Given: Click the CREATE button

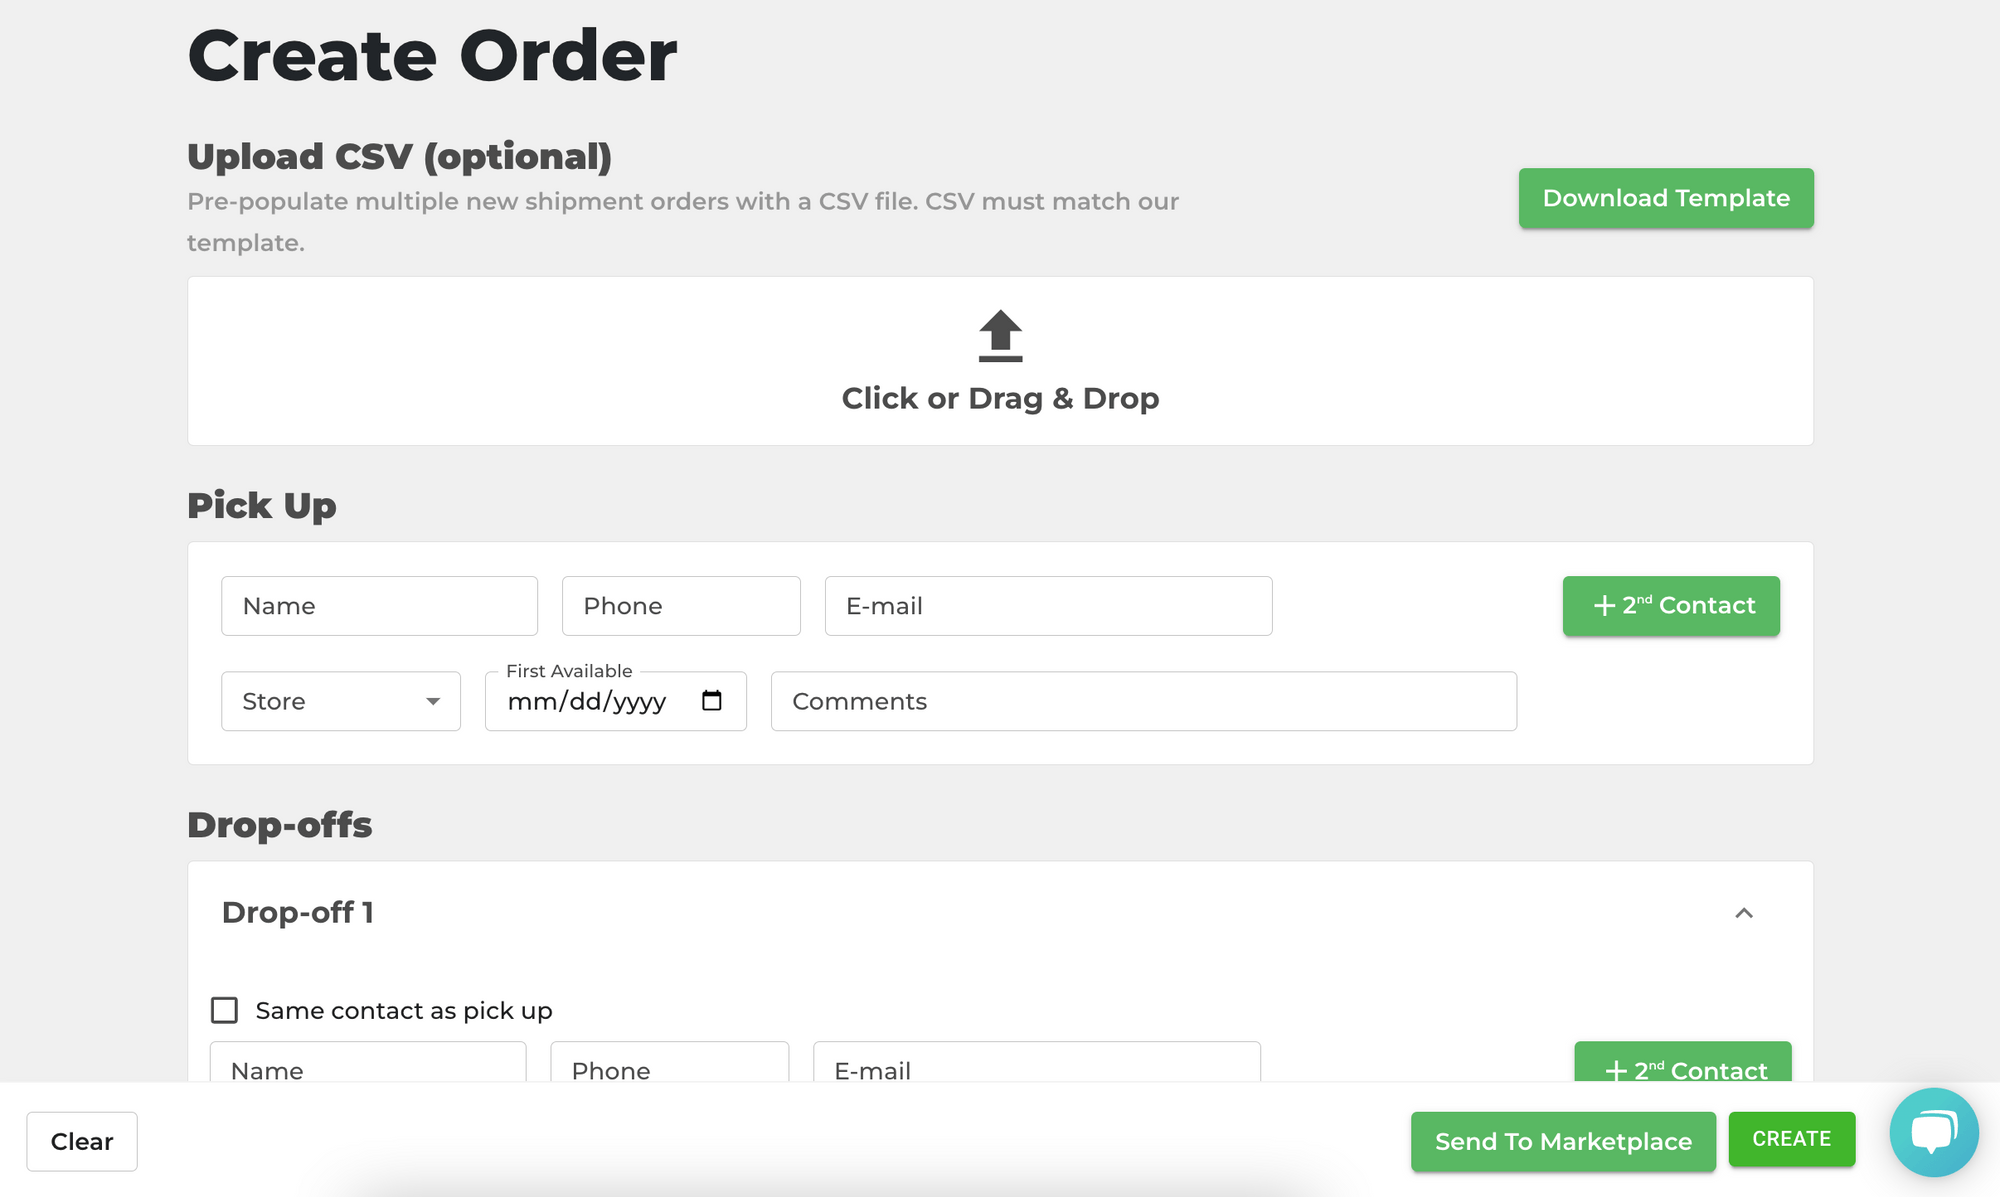Looking at the screenshot, I should click(x=1791, y=1138).
